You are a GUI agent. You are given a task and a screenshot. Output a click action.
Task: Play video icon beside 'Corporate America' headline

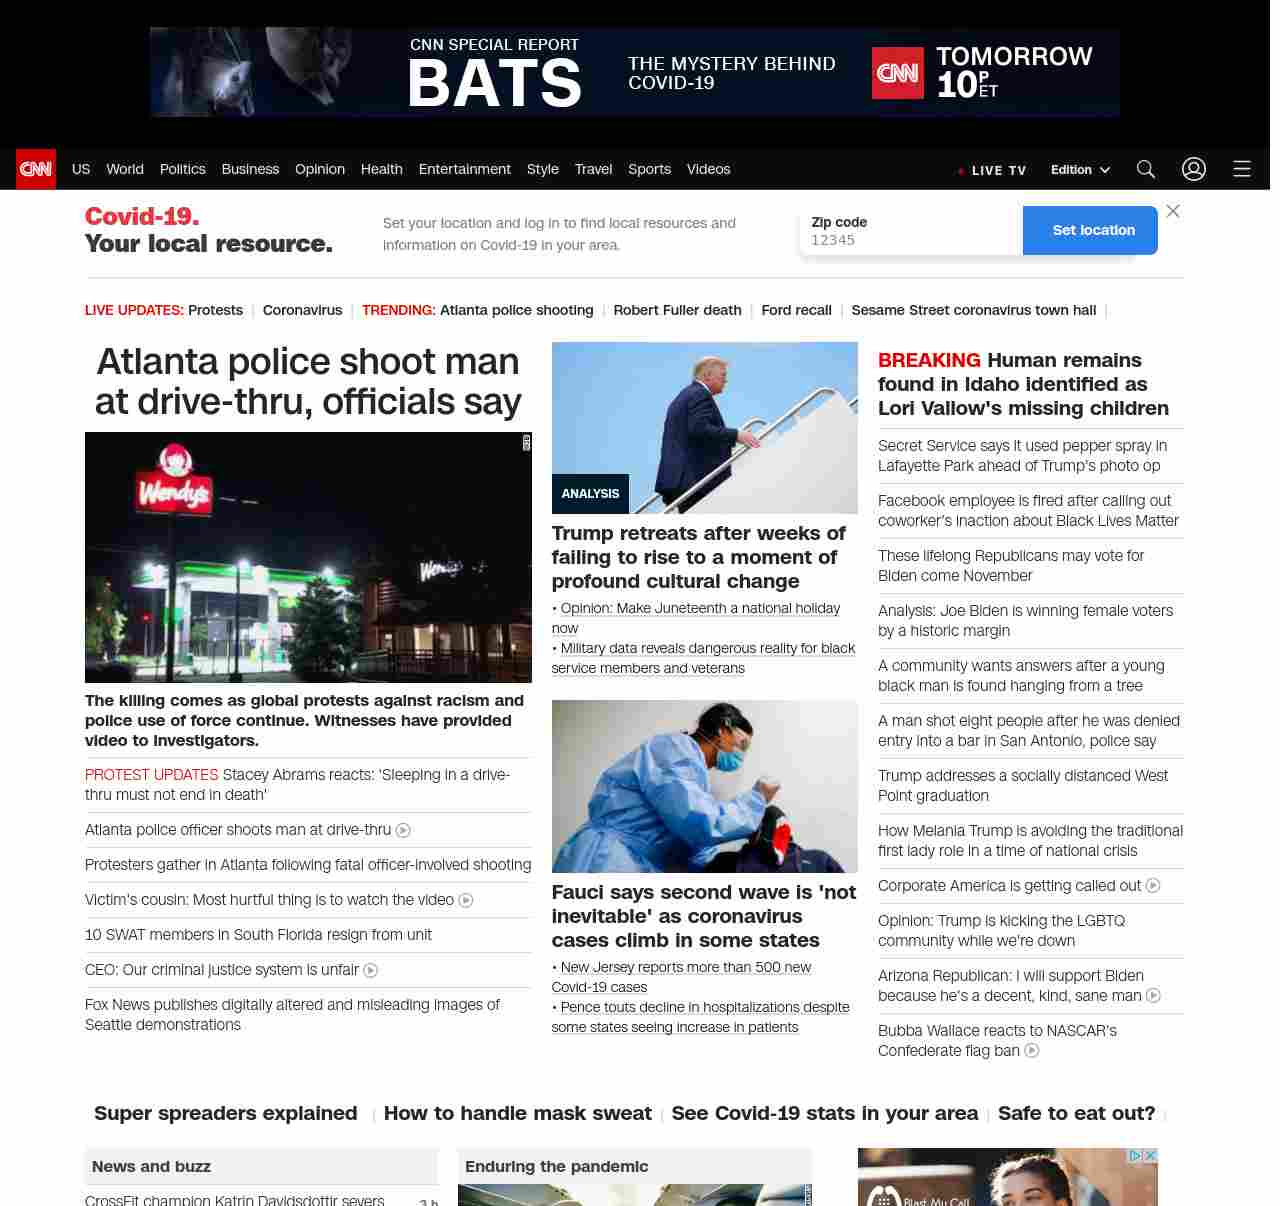click(x=1153, y=886)
